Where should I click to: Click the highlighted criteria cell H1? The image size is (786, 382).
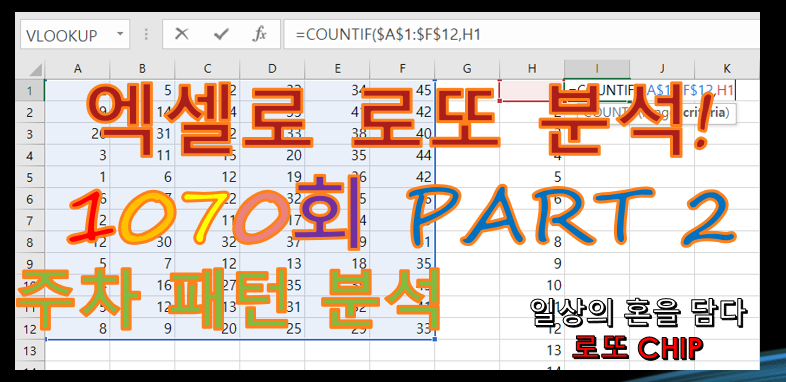[x=532, y=90]
